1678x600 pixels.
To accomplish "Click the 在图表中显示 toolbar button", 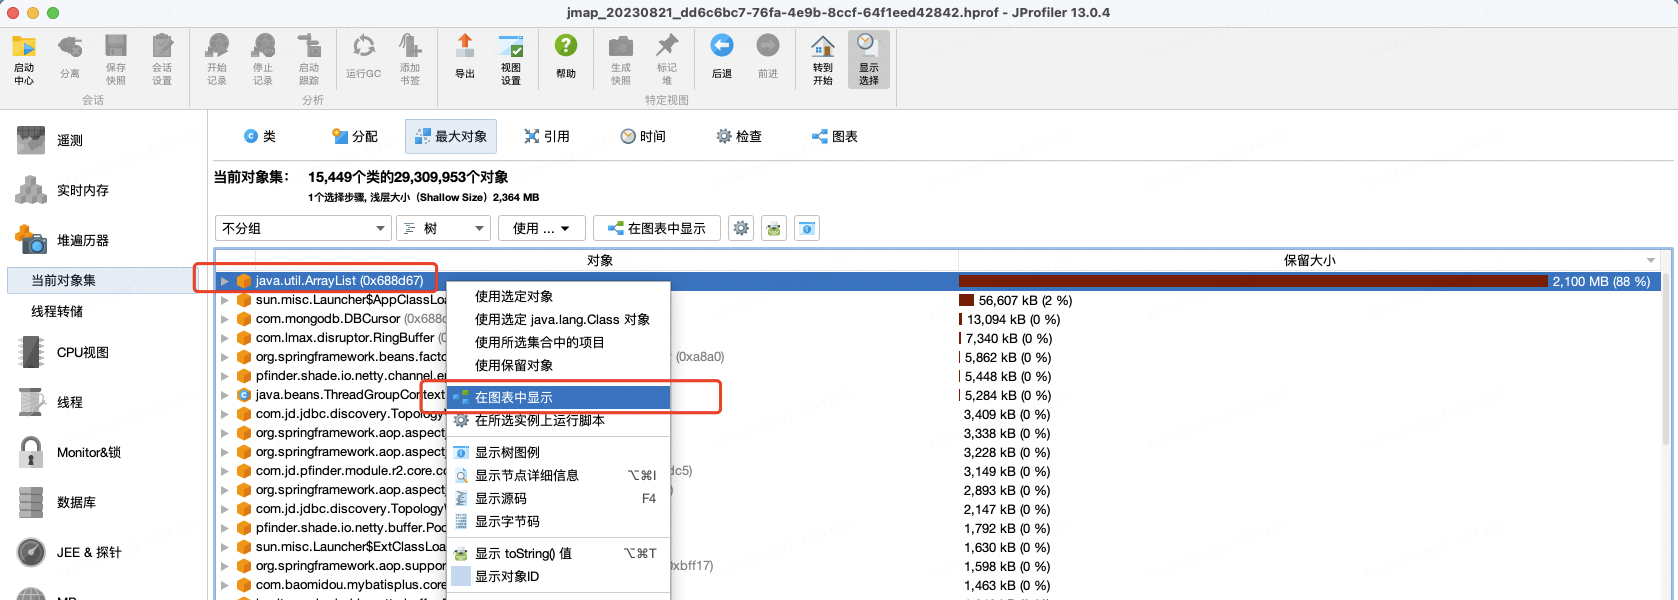I will [656, 229].
